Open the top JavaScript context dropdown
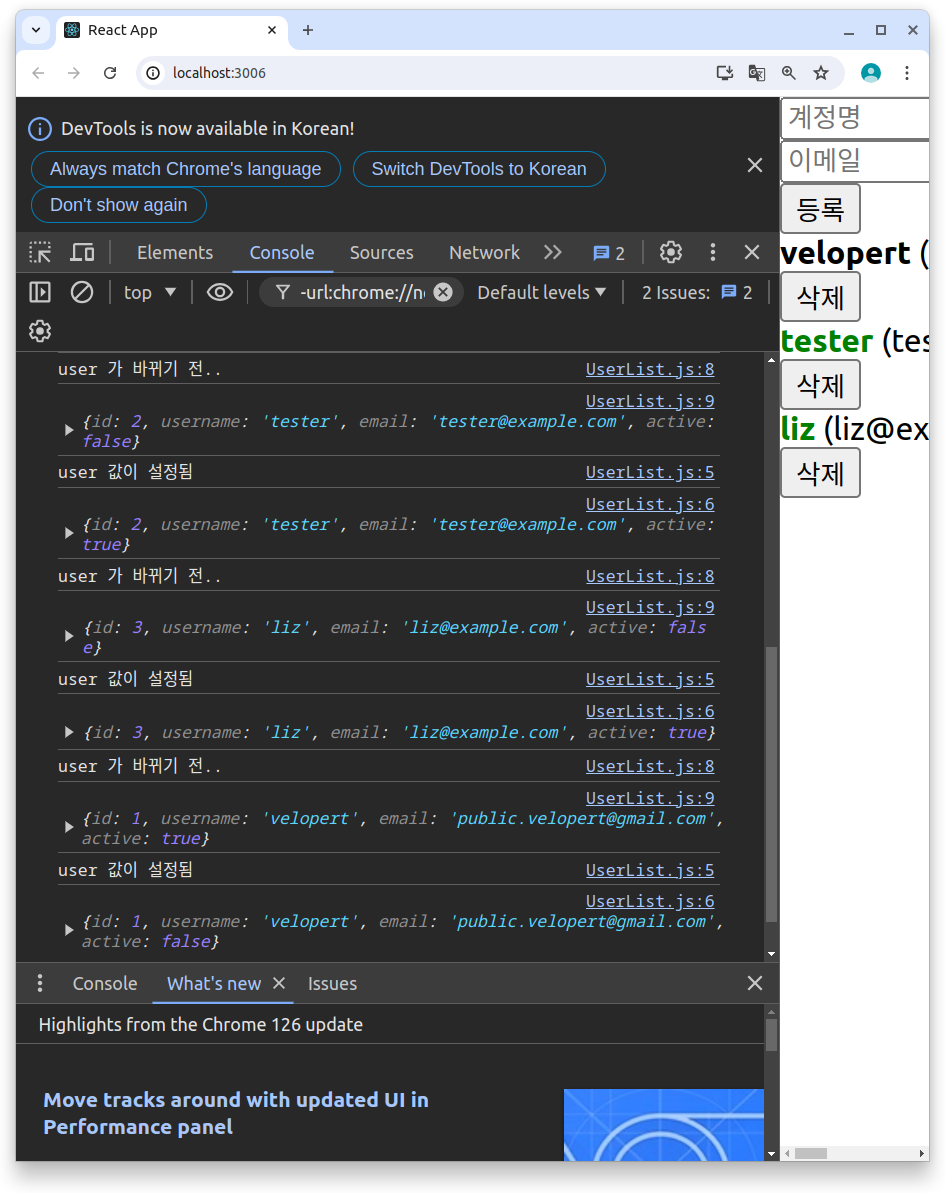This screenshot has width=945, height=1193. [x=150, y=293]
